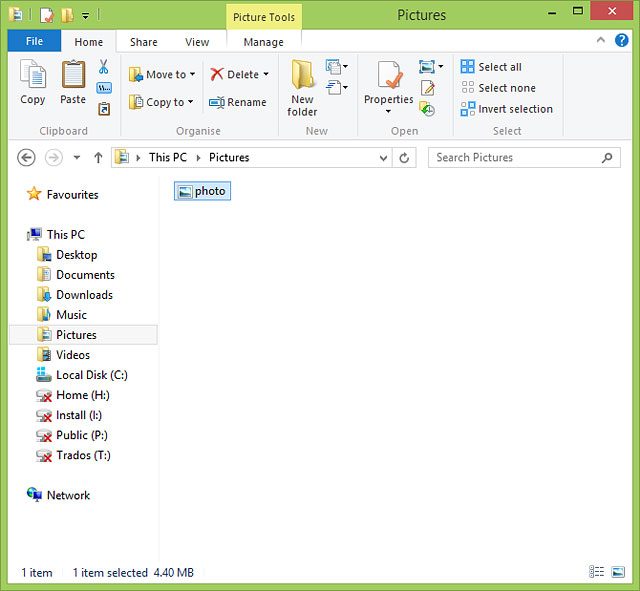Image resolution: width=640 pixels, height=591 pixels.
Task: Select This PC in navigation pane
Action: click(x=56, y=235)
